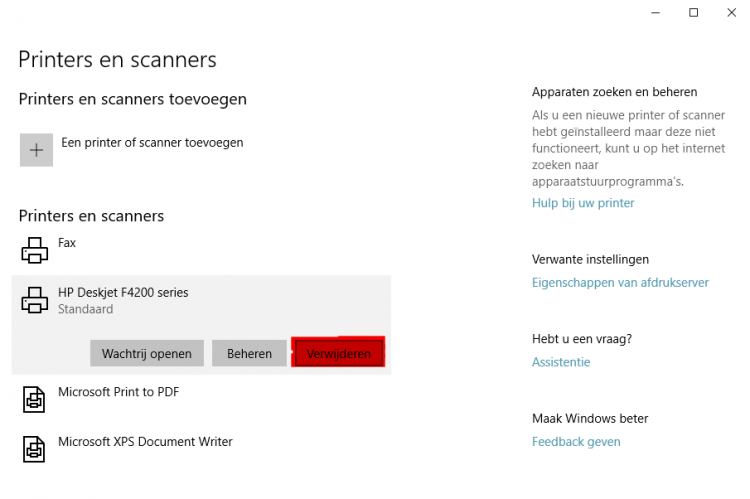This screenshot has height=499, width=750.
Task: Minimize the settings window
Action: tap(656, 13)
